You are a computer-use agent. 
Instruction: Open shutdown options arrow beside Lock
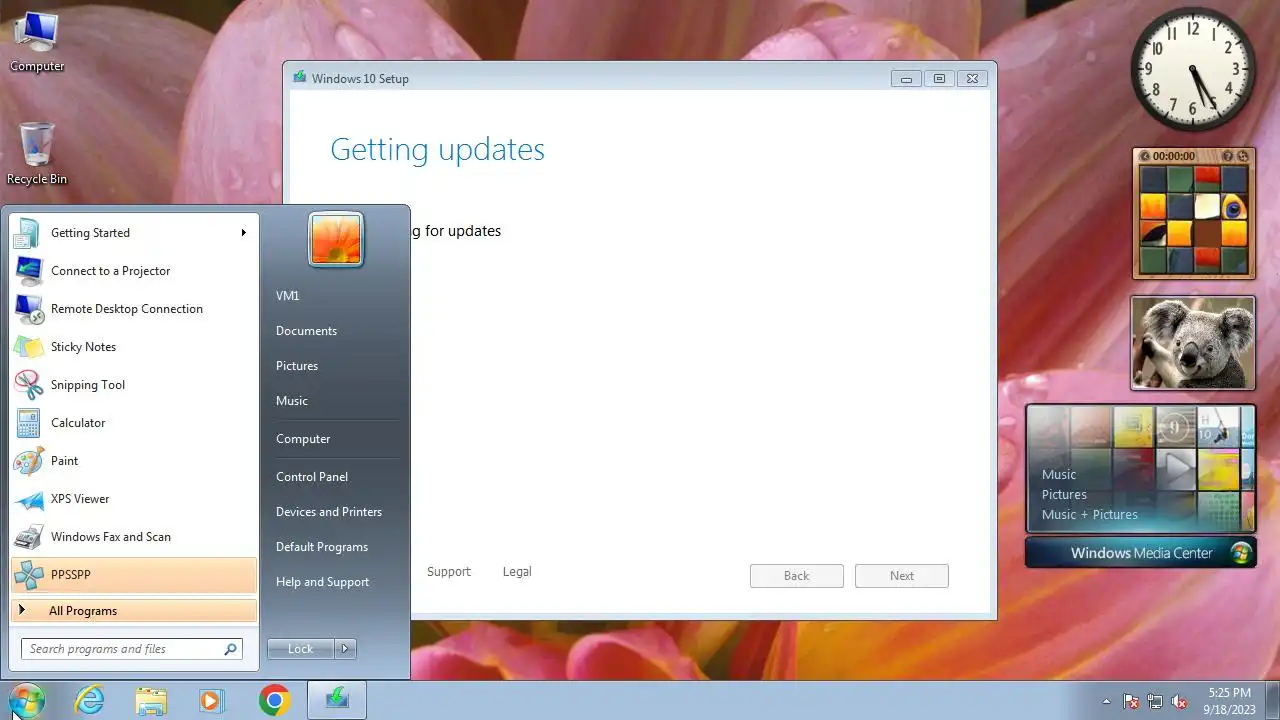[x=345, y=649]
